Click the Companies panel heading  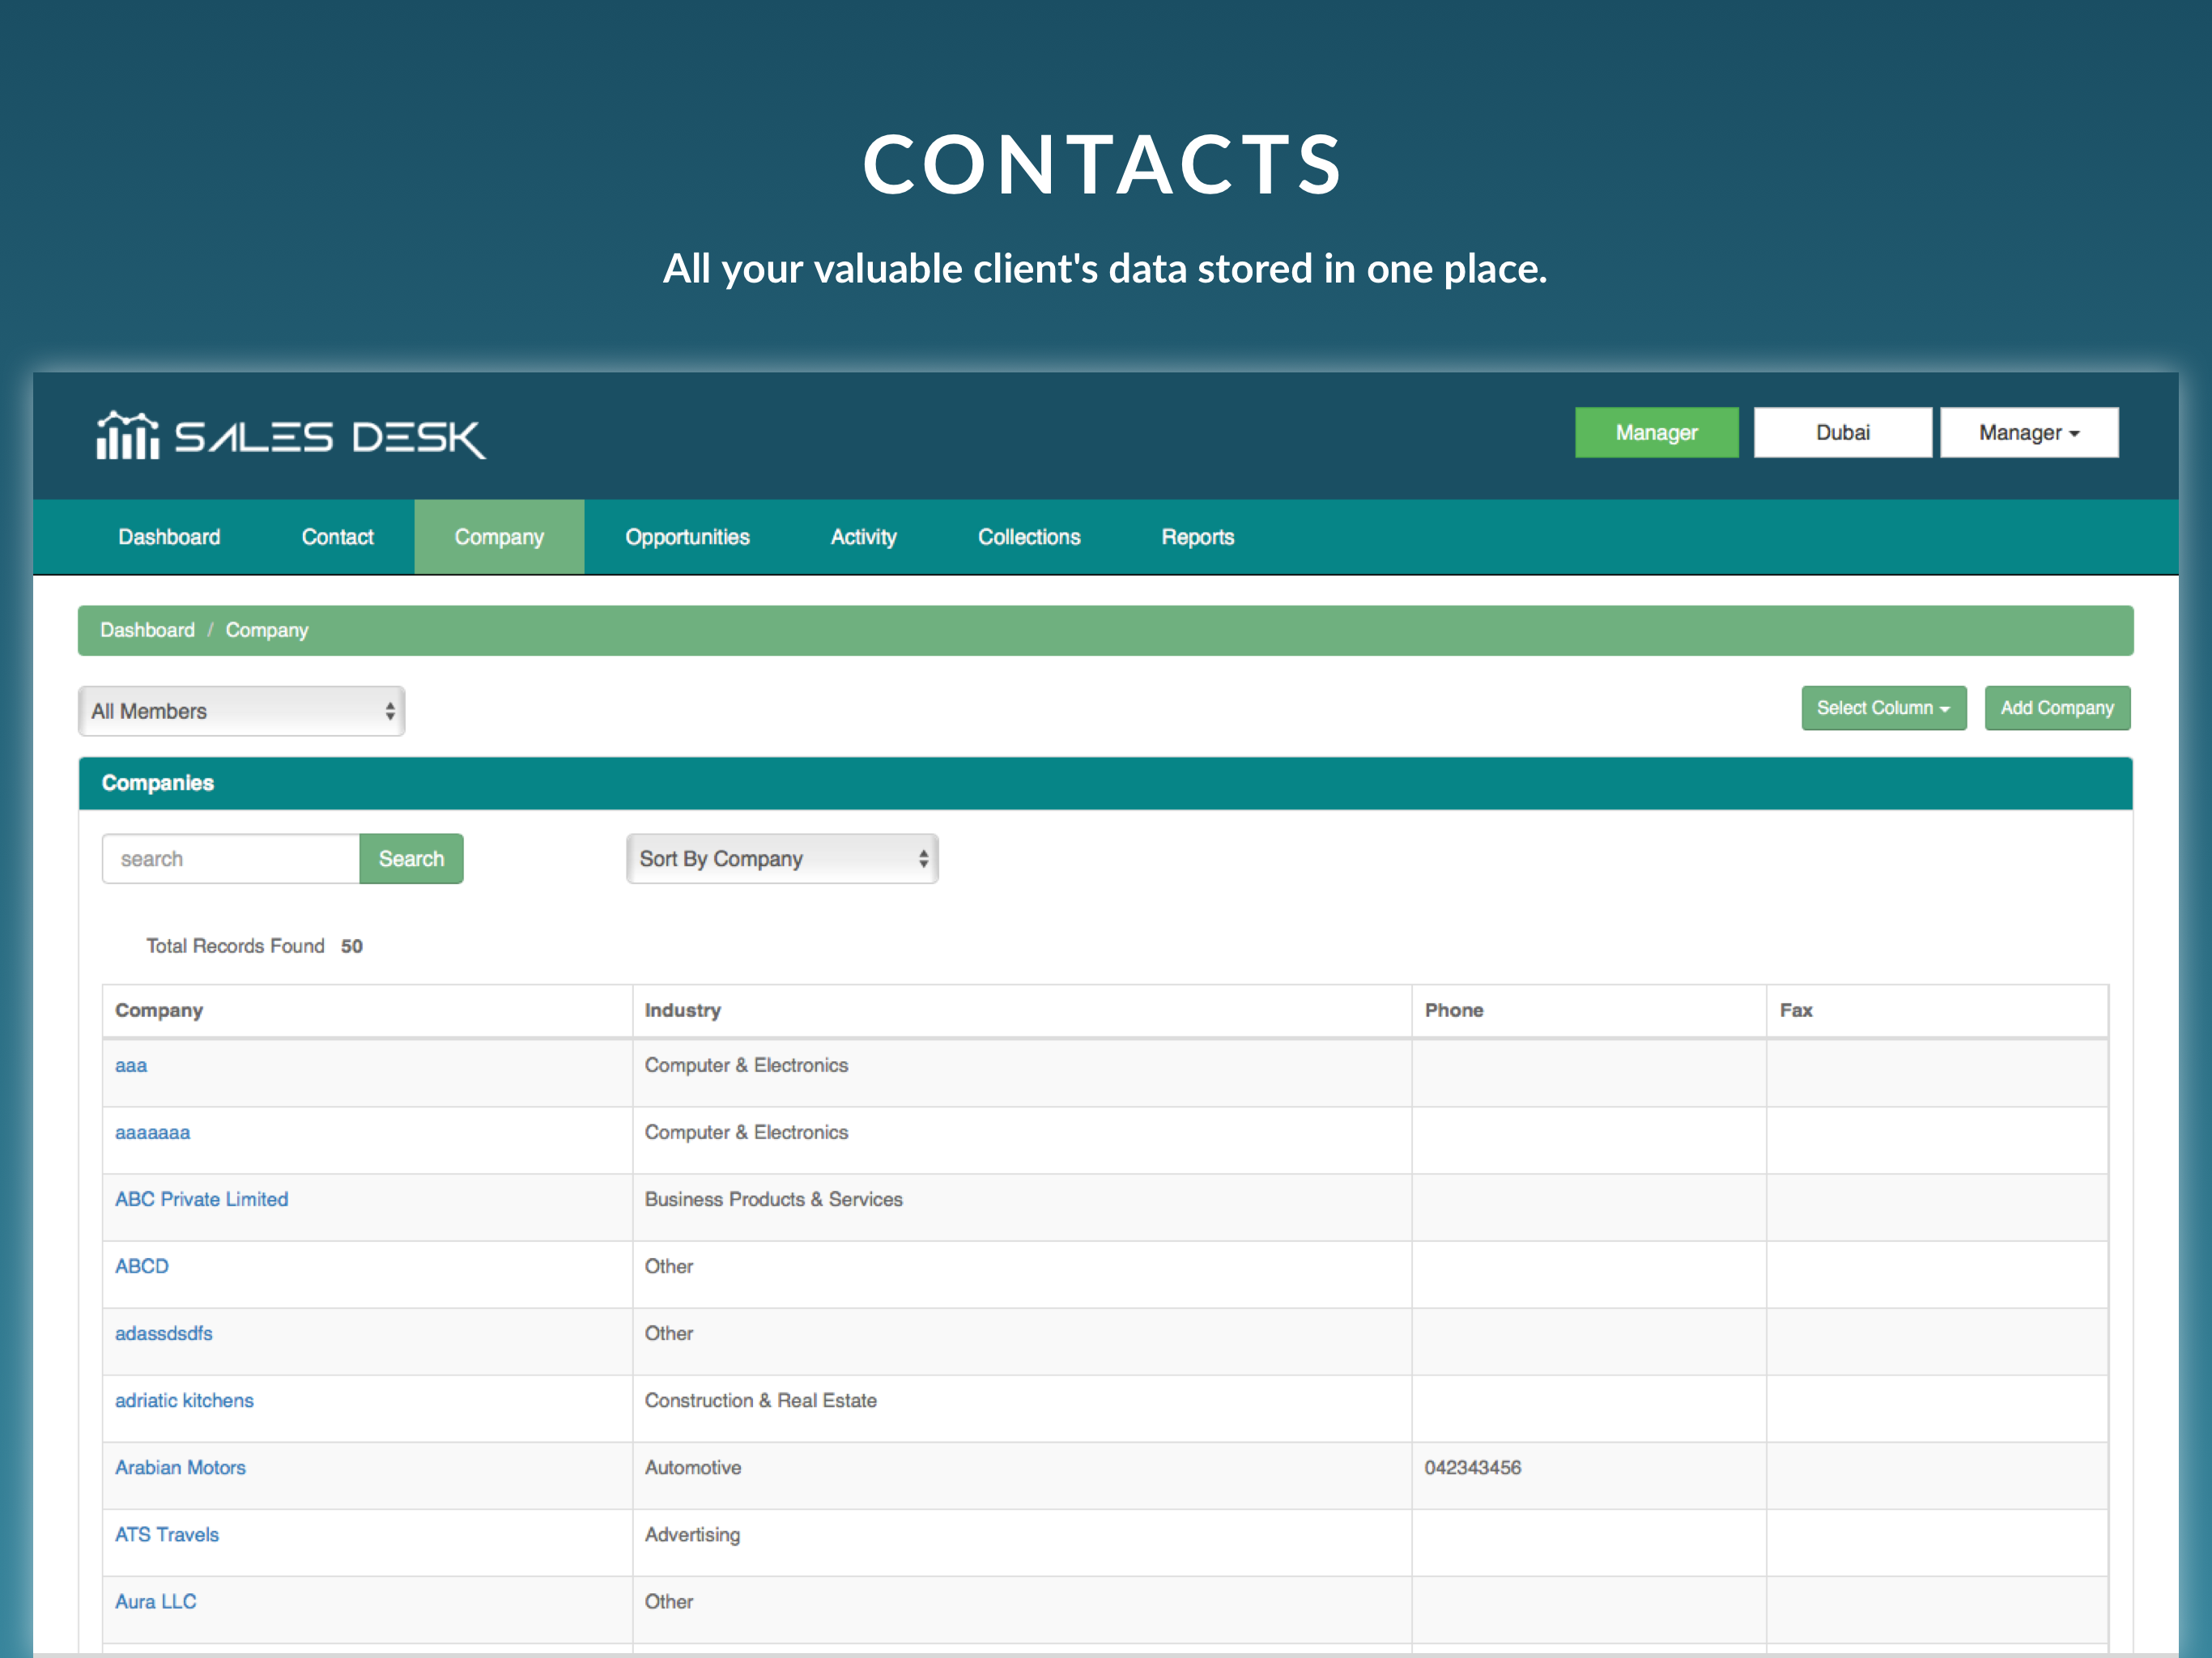[x=157, y=783]
